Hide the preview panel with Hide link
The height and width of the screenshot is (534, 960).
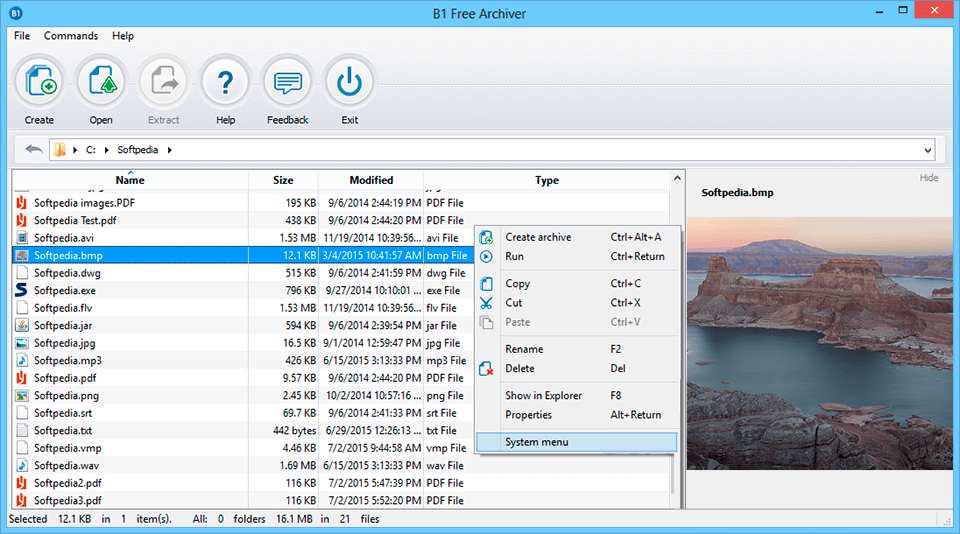[x=929, y=178]
